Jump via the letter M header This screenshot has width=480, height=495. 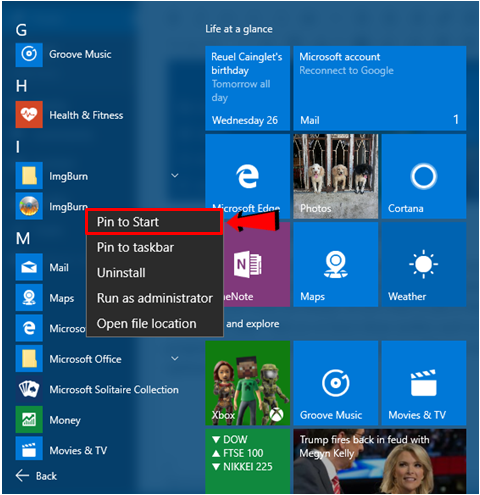23,238
